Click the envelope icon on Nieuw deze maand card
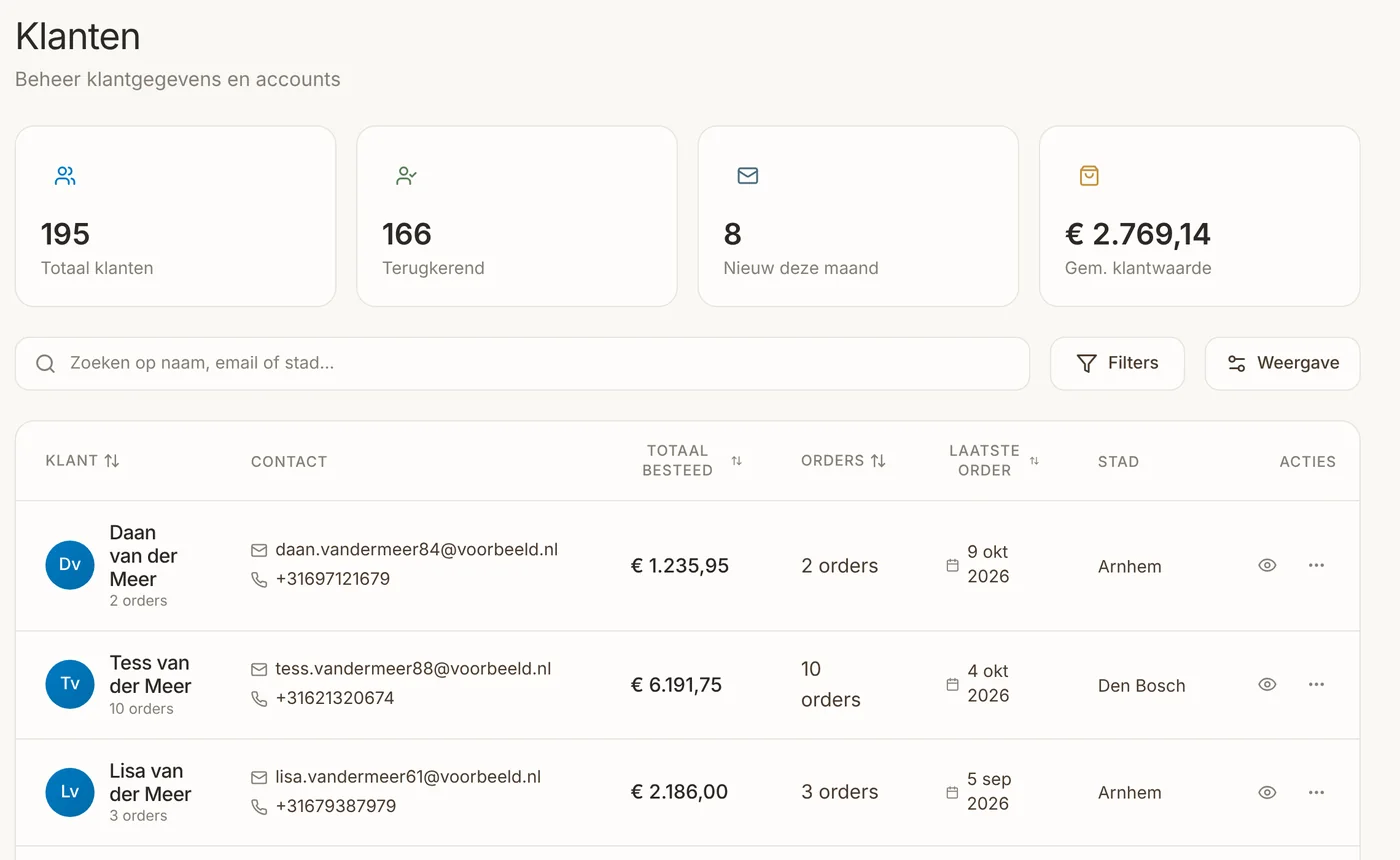 pyautogui.click(x=748, y=176)
